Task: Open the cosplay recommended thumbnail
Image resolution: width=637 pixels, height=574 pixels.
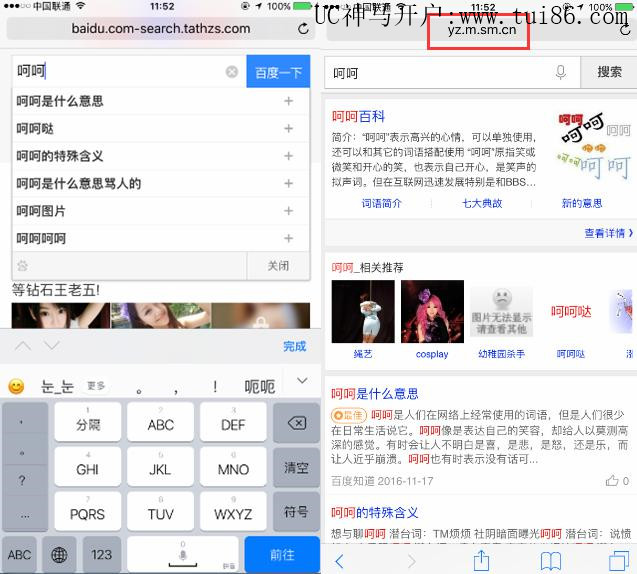Action: point(432,312)
